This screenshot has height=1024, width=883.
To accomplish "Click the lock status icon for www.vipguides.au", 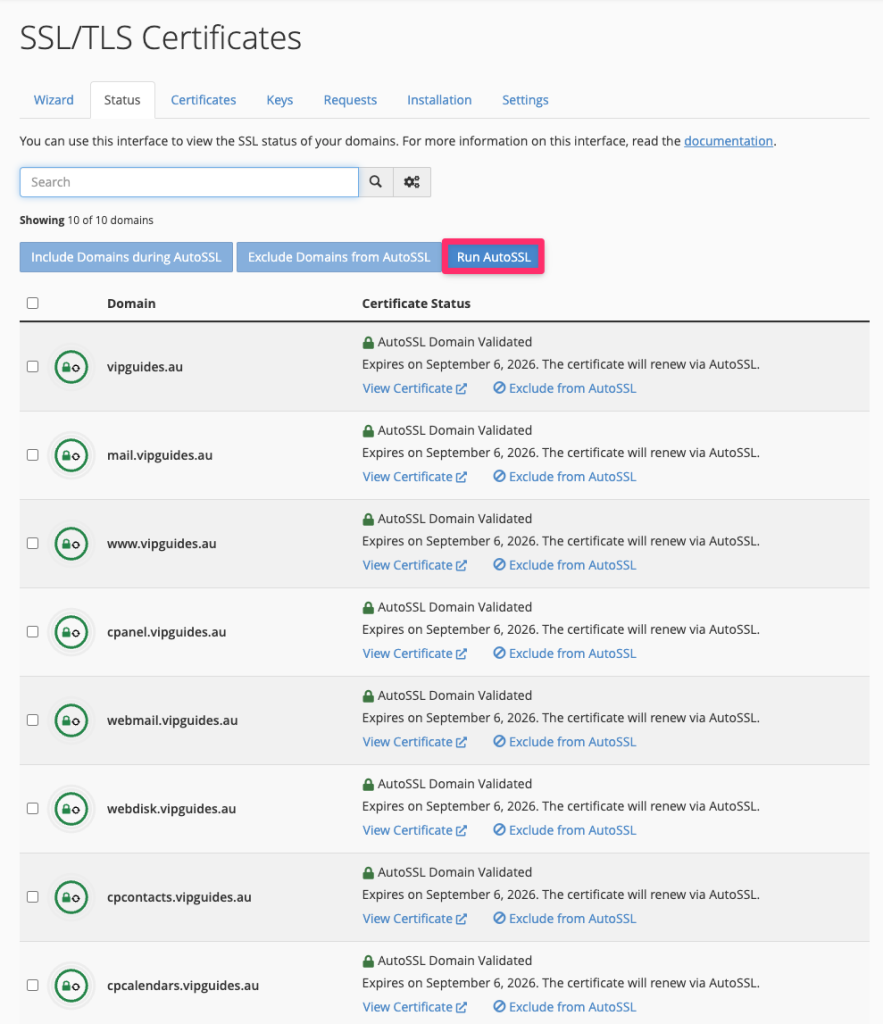I will pos(71,543).
